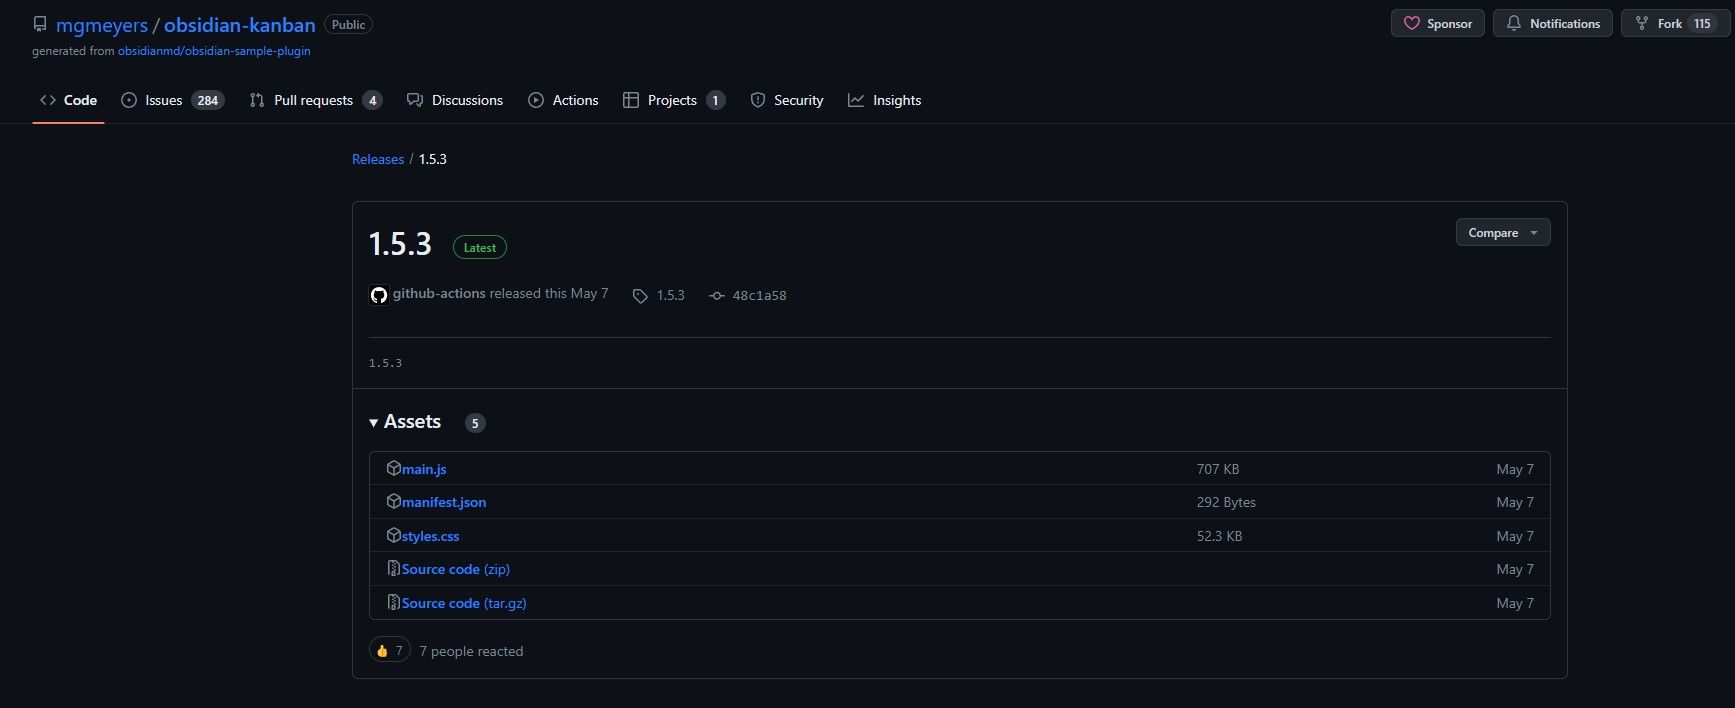This screenshot has width=1735, height=708.
Task: Click the Assets count badge 5
Action: click(475, 423)
